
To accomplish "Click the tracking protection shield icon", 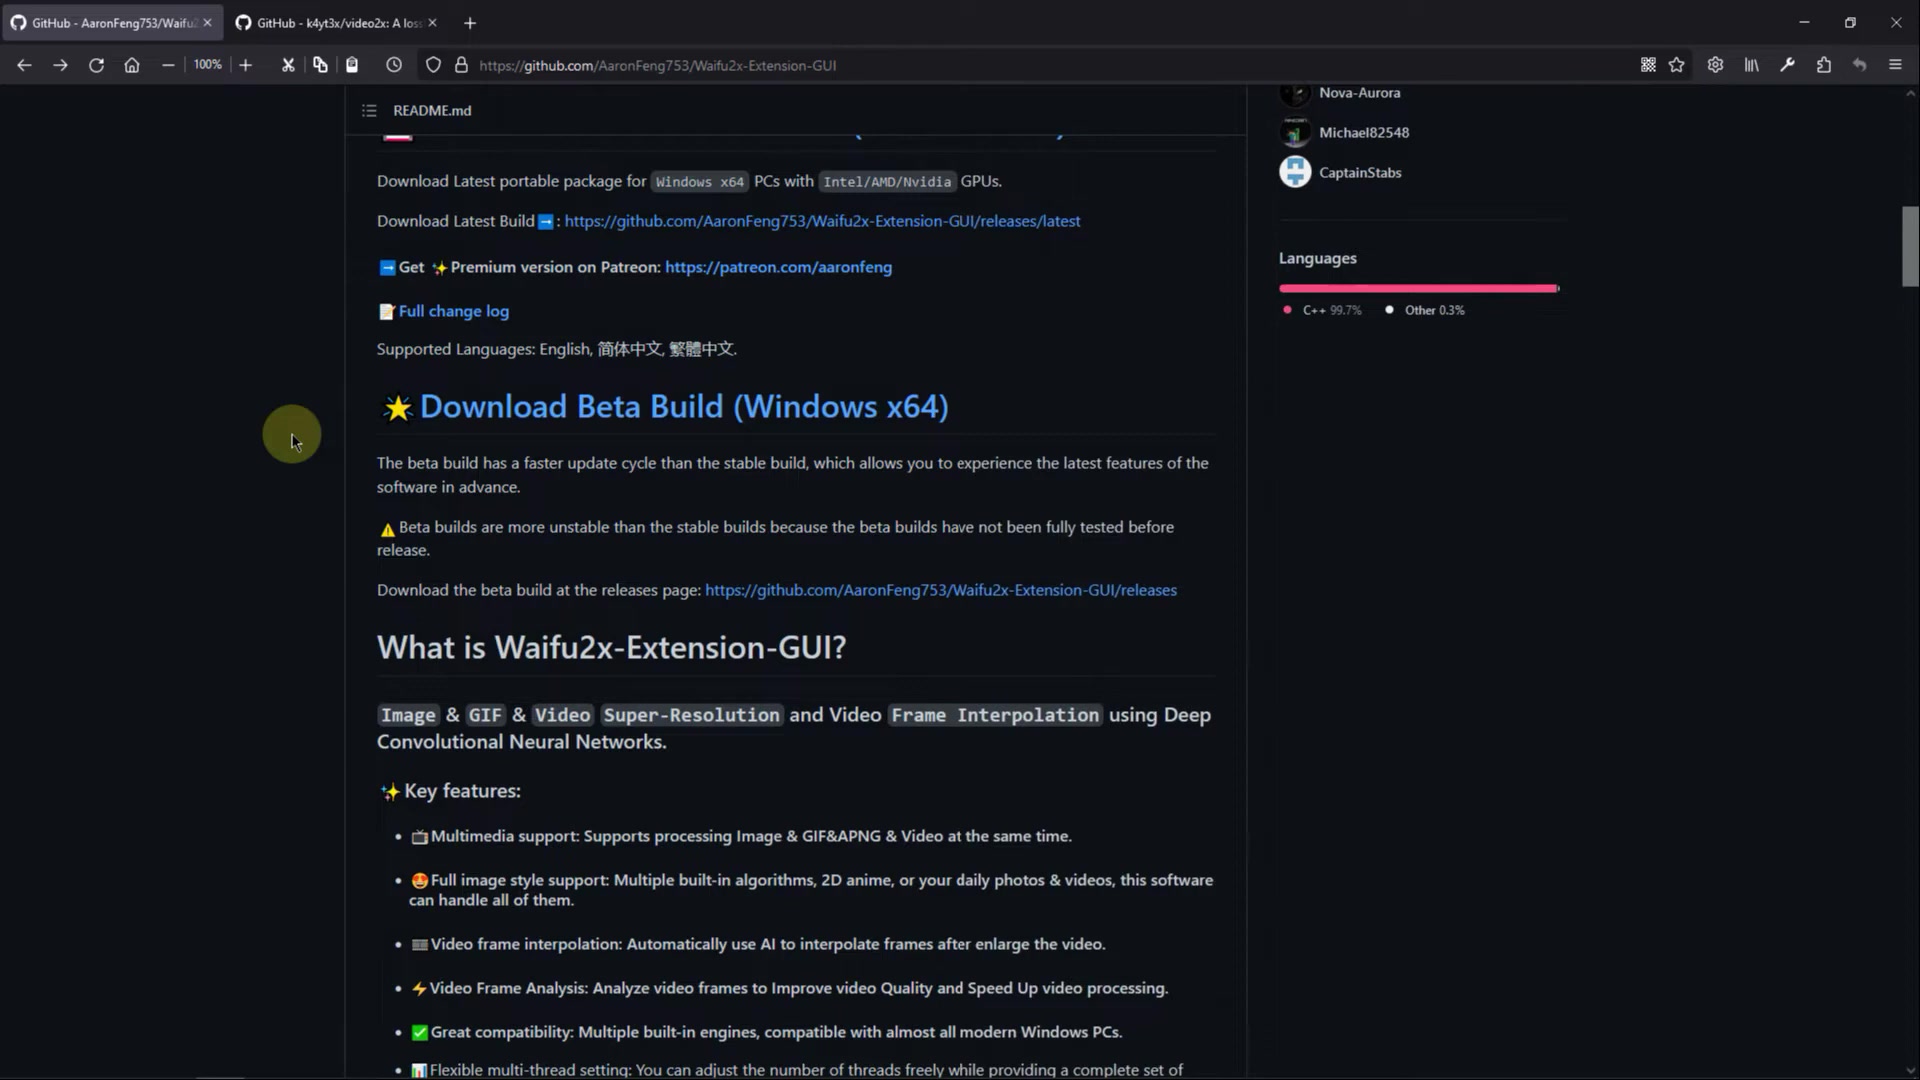I will [x=433, y=65].
